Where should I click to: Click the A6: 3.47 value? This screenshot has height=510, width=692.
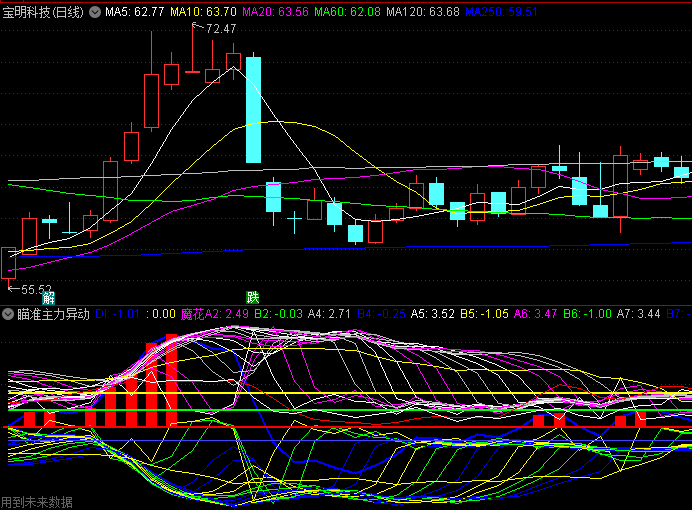point(536,314)
